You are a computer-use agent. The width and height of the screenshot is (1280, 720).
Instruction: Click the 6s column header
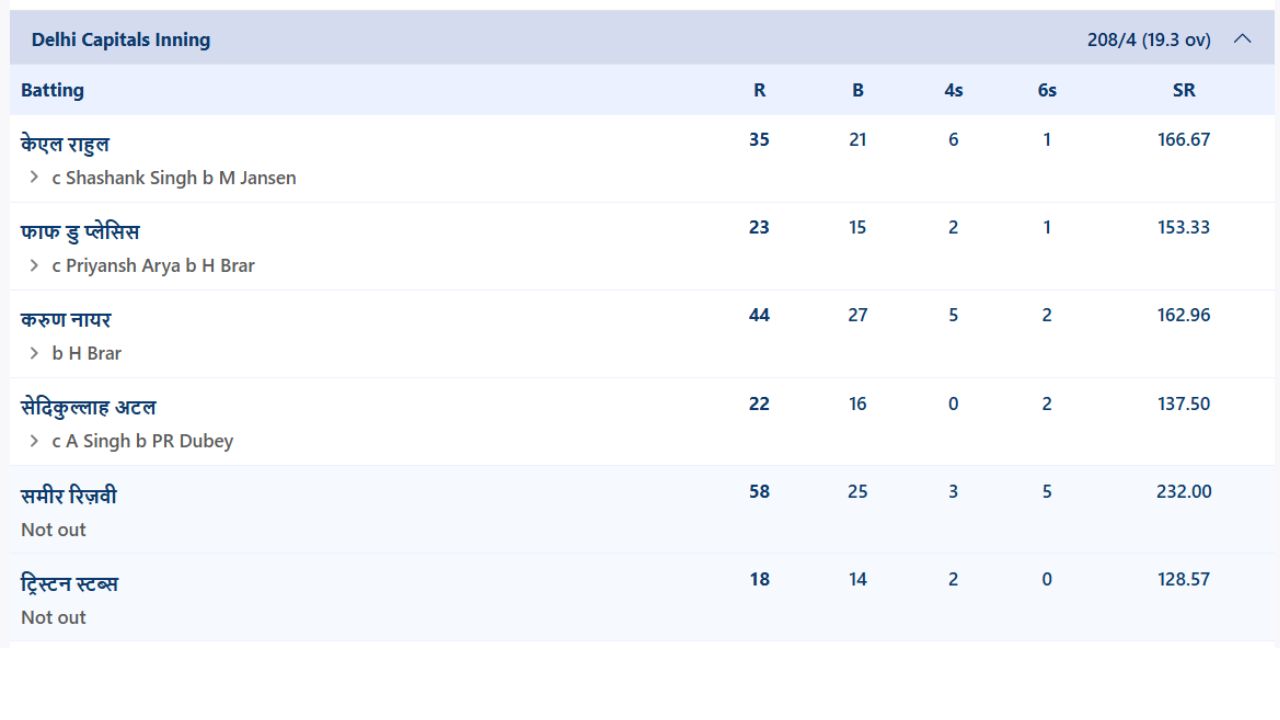1047,90
